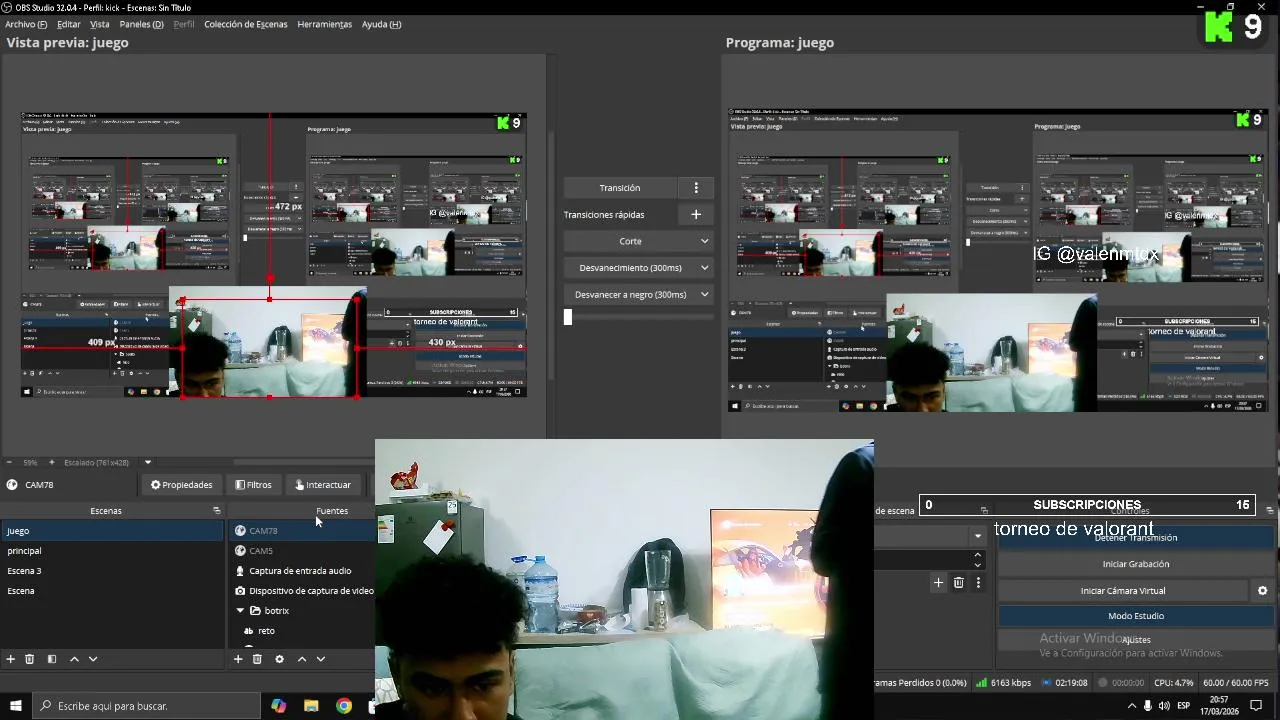This screenshot has width=1280, height=720.
Task: Open the Paneles menu
Action: [x=141, y=24]
